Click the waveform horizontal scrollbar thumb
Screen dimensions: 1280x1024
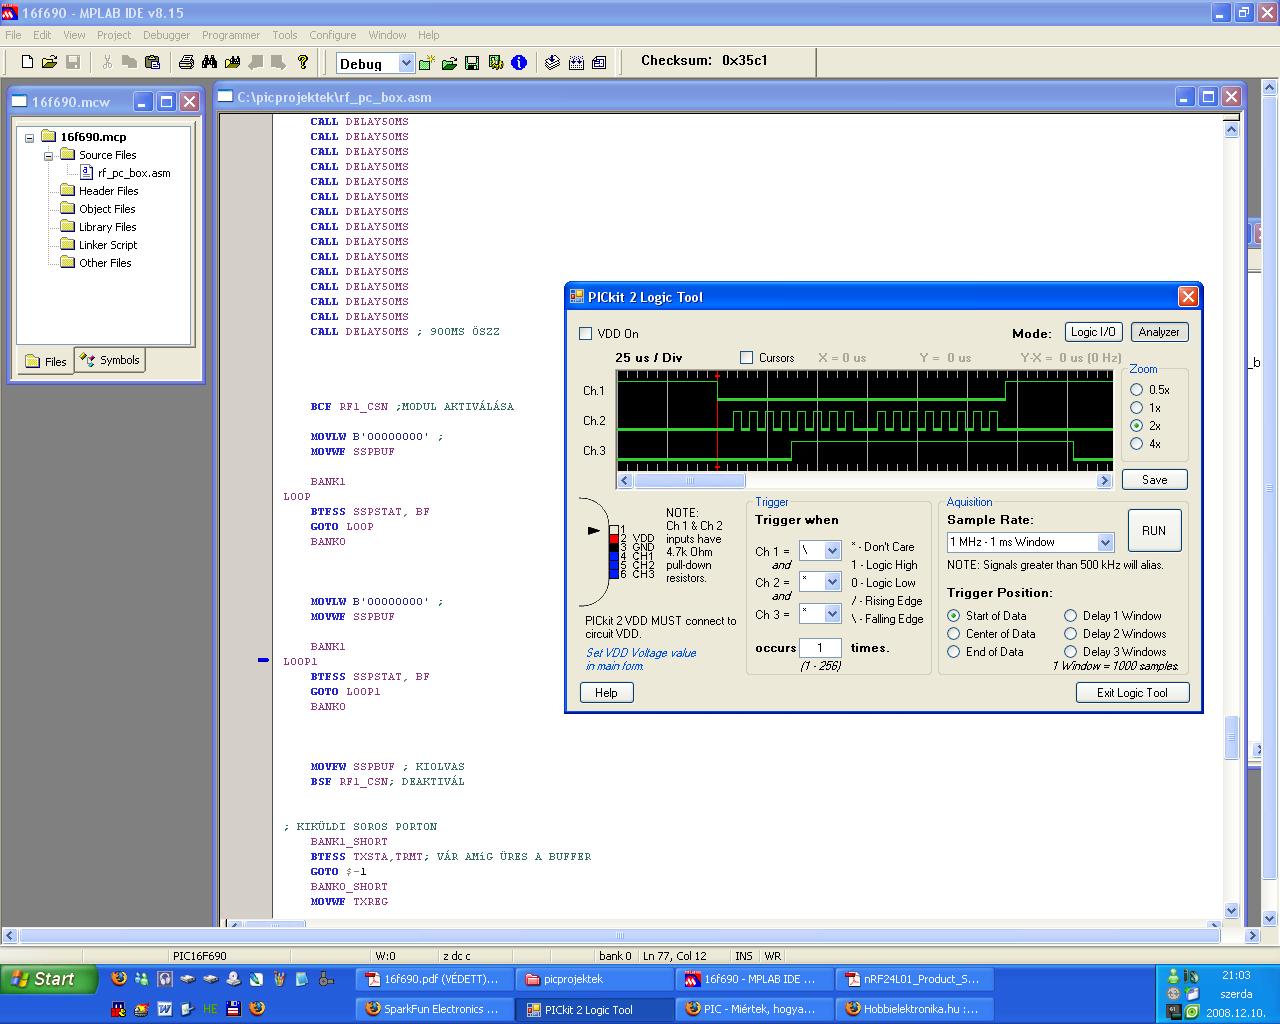click(x=688, y=481)
